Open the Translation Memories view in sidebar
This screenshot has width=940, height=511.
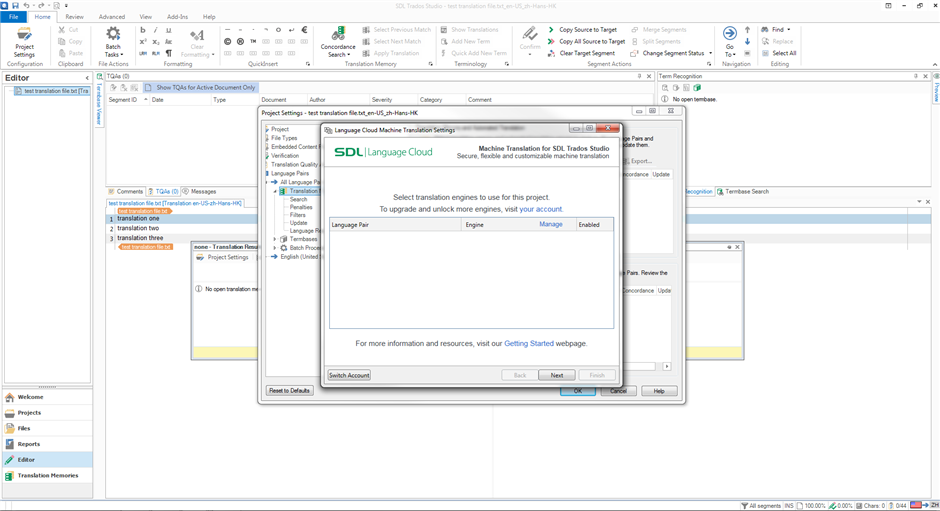pyautogui.click(x=47, y=476)
